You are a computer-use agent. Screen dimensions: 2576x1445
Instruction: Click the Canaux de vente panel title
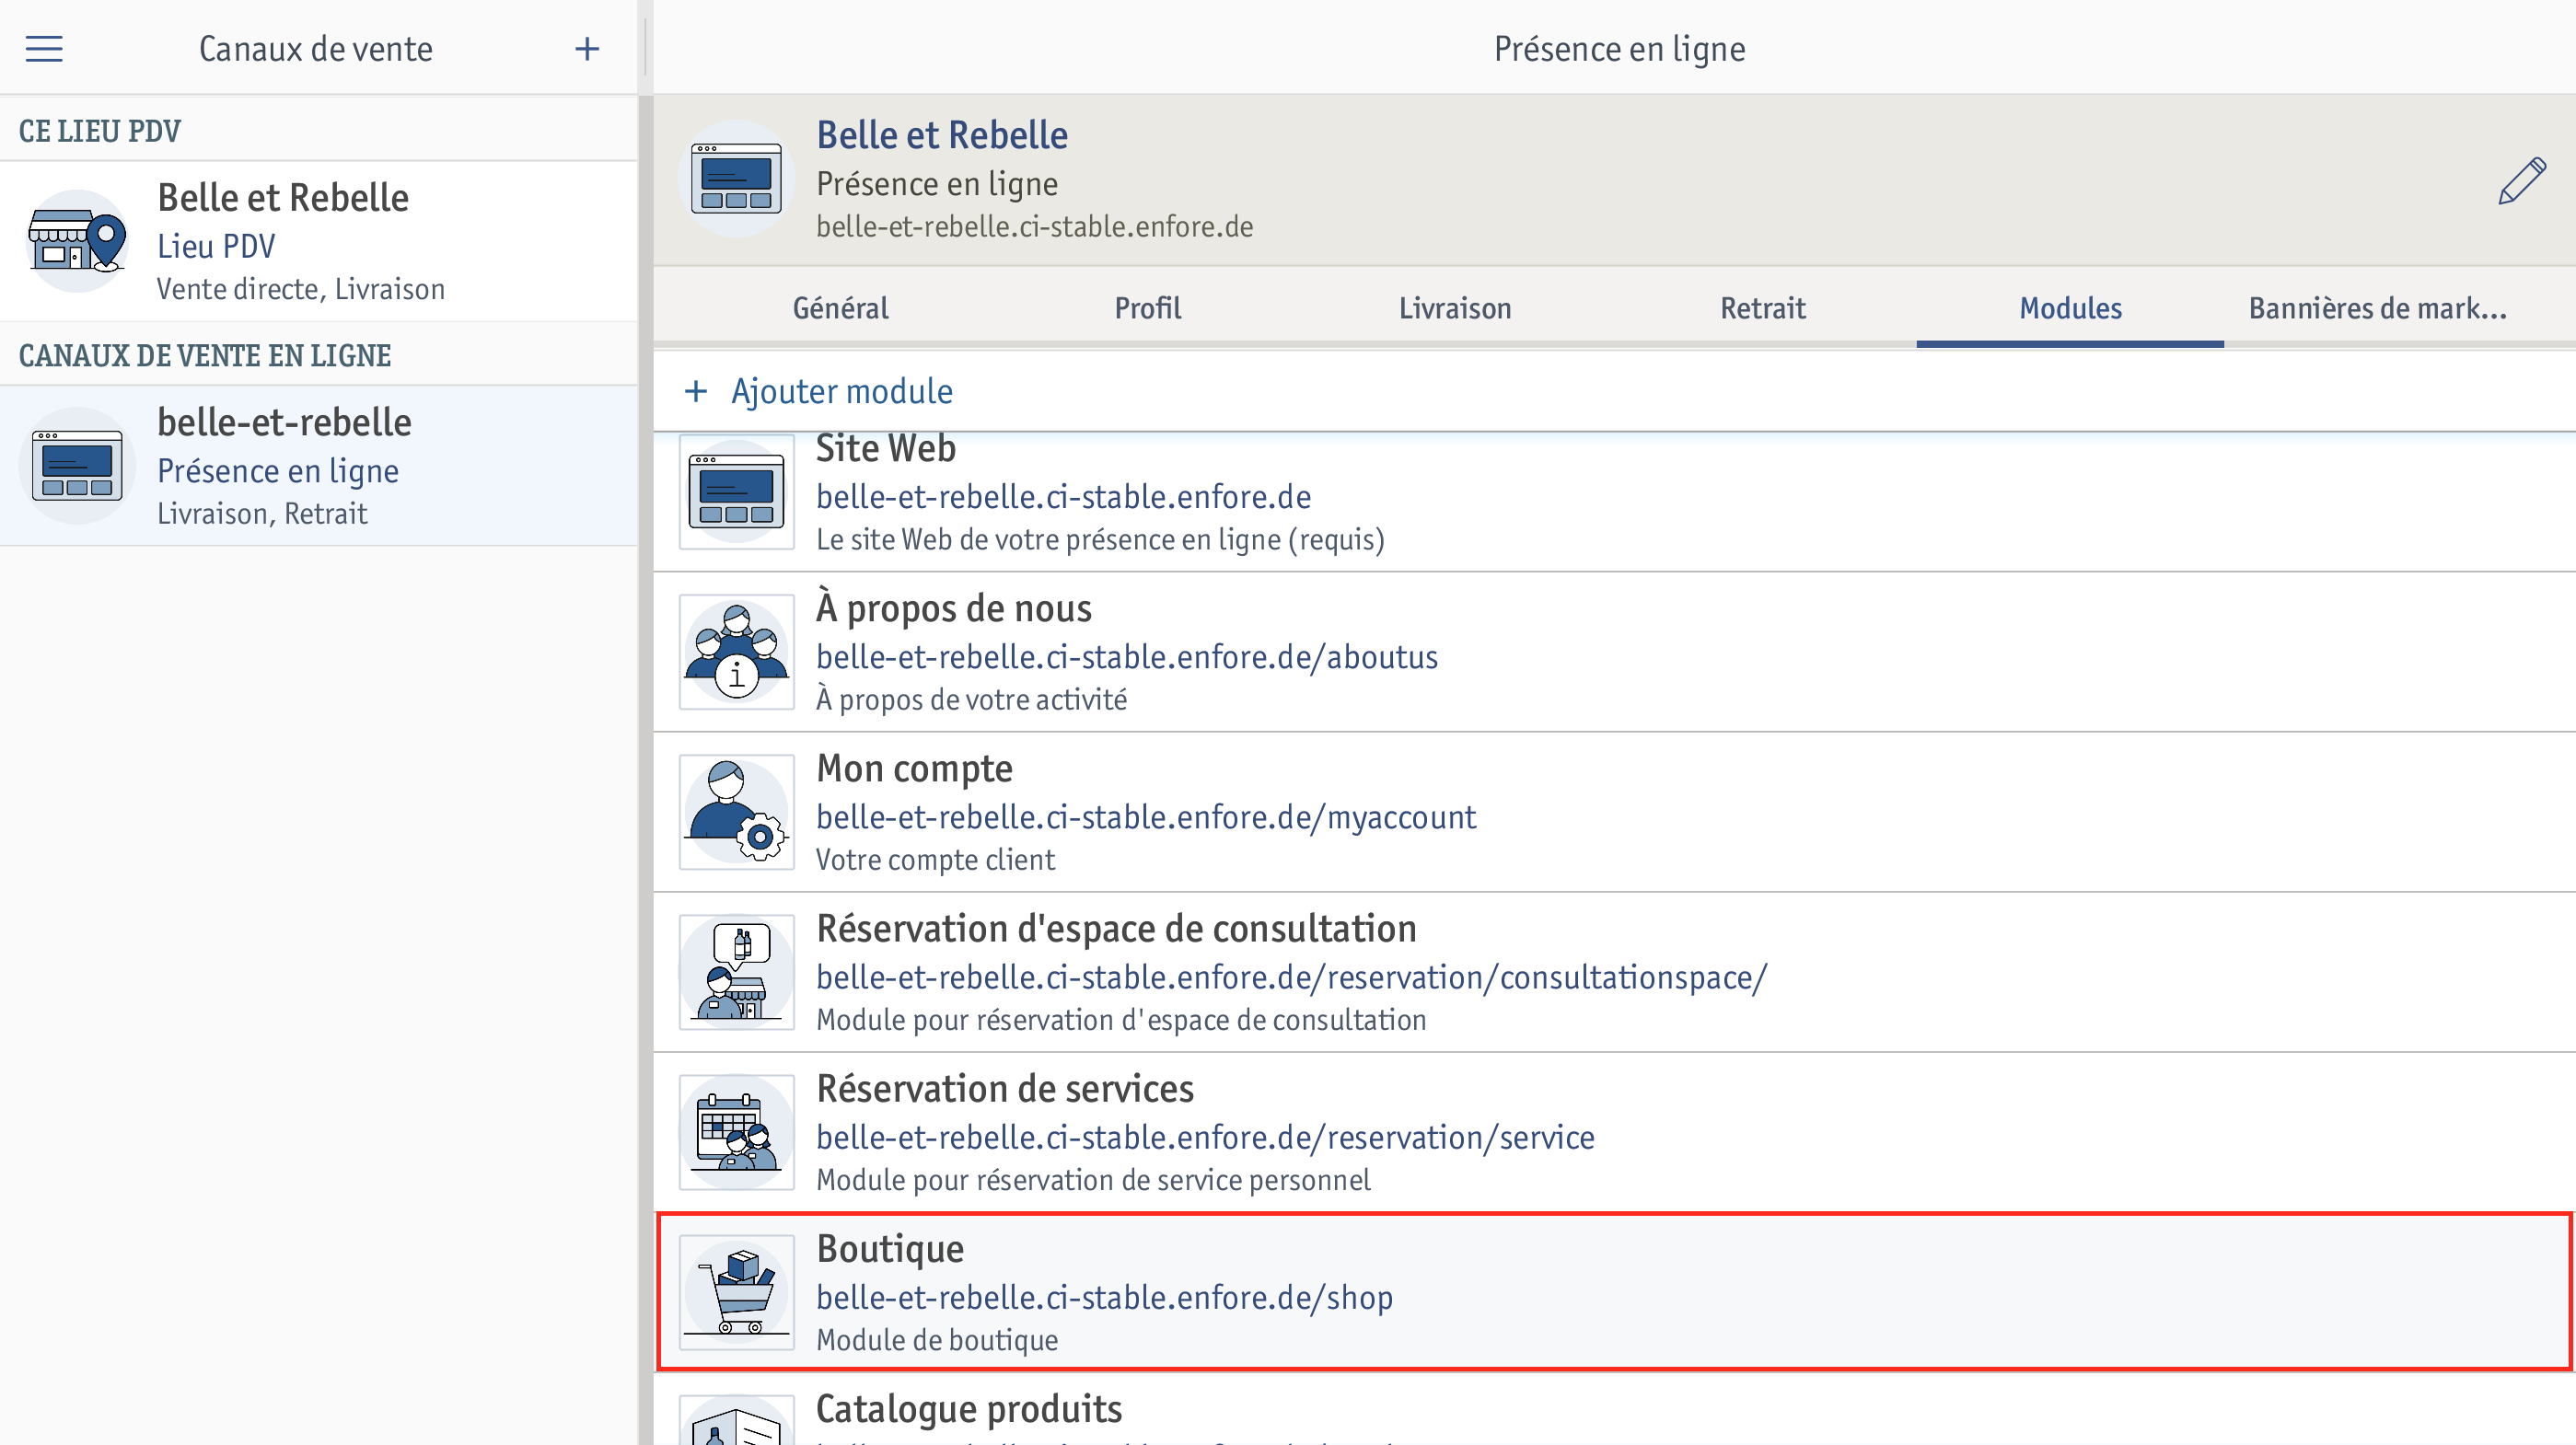(316, 49)
